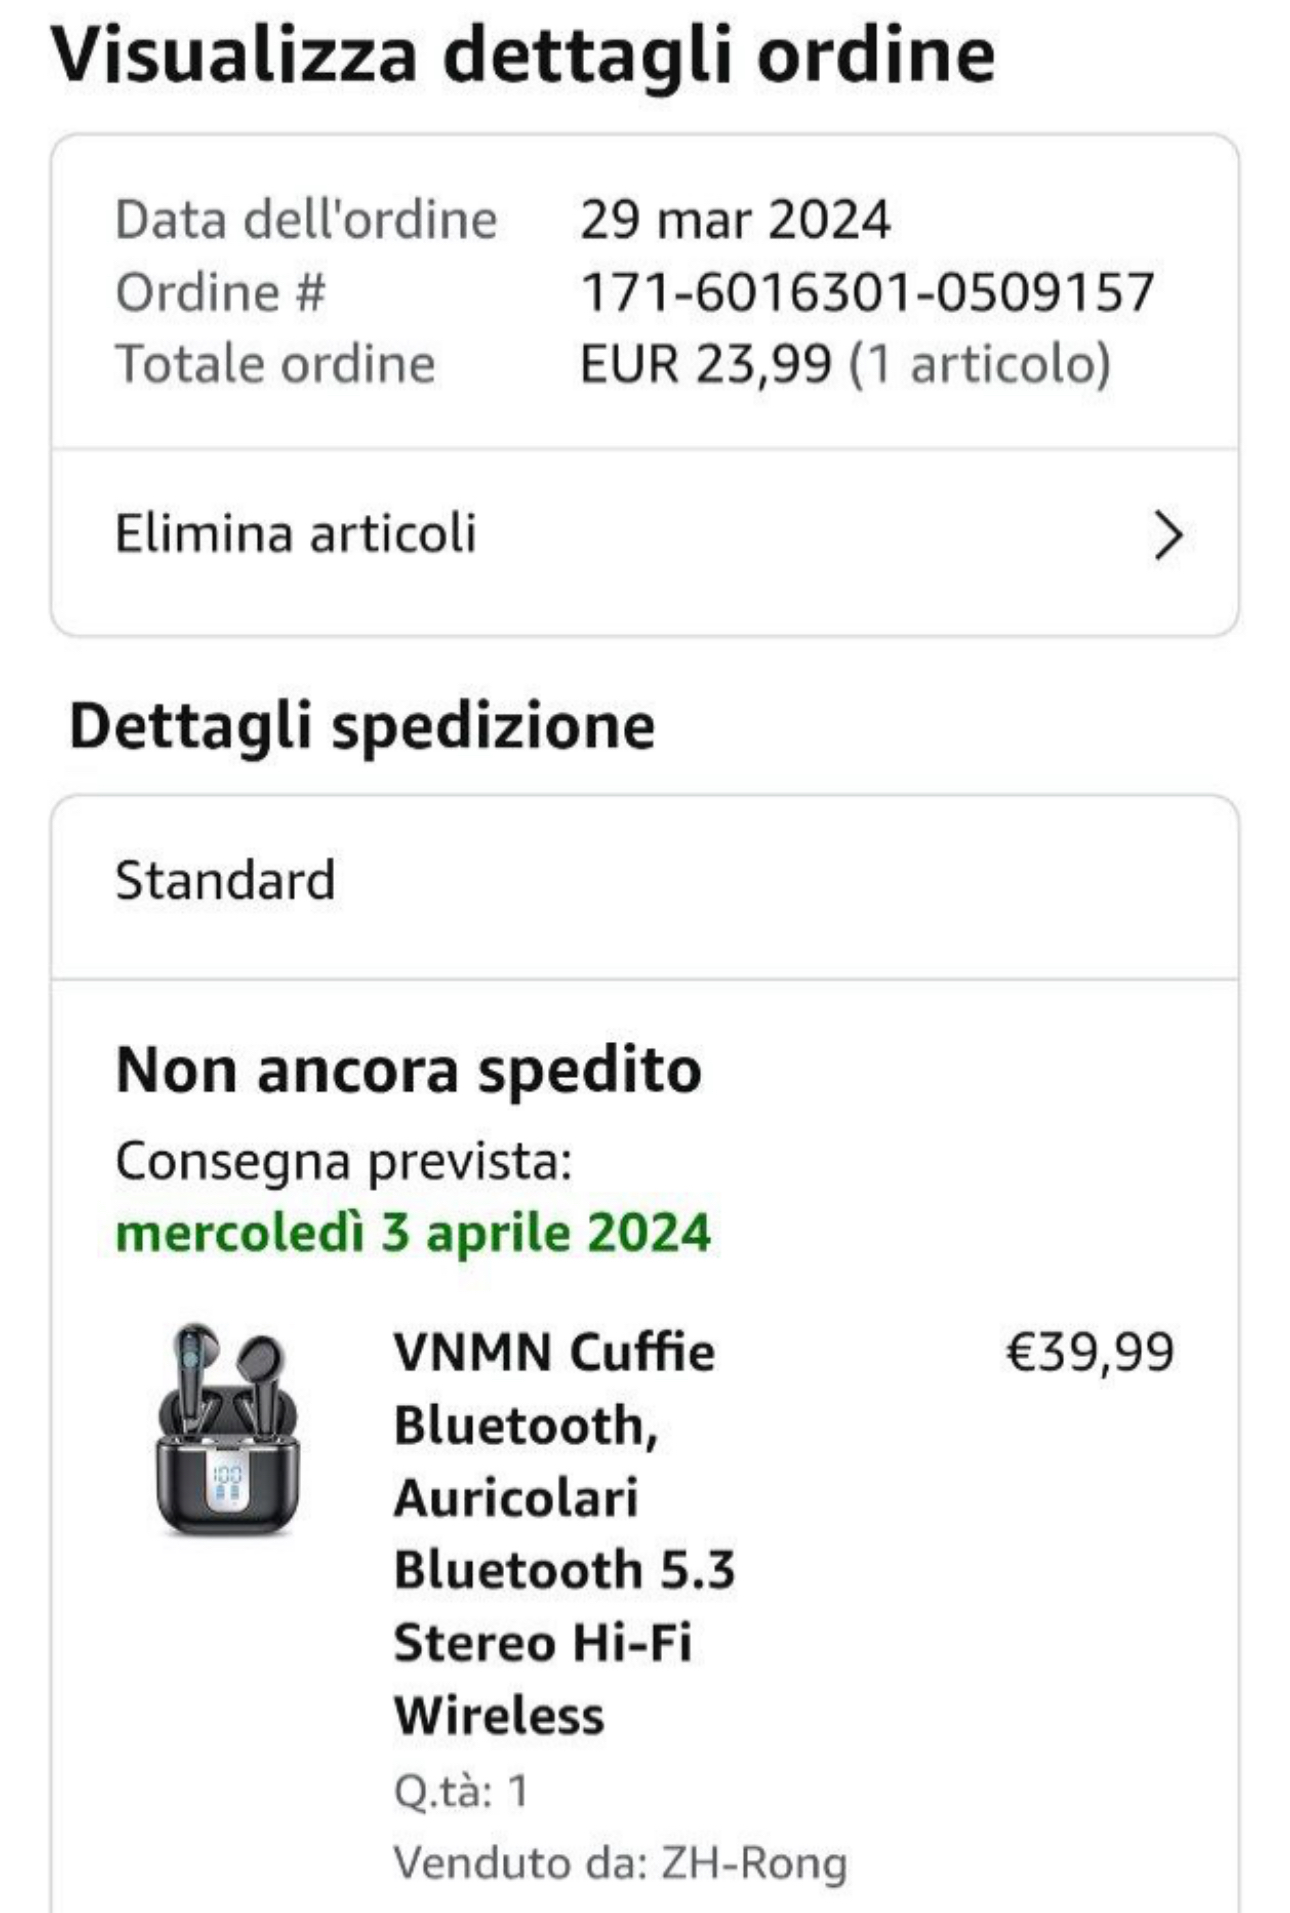
Task: Click the (1 articolo) item count
Action: click(x=980, y=364)
